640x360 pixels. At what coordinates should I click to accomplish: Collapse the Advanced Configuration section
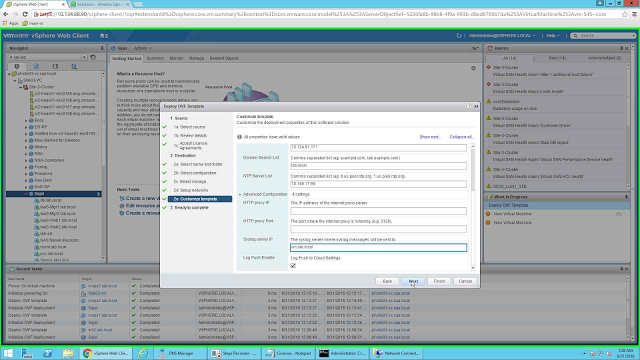[240, 195]
